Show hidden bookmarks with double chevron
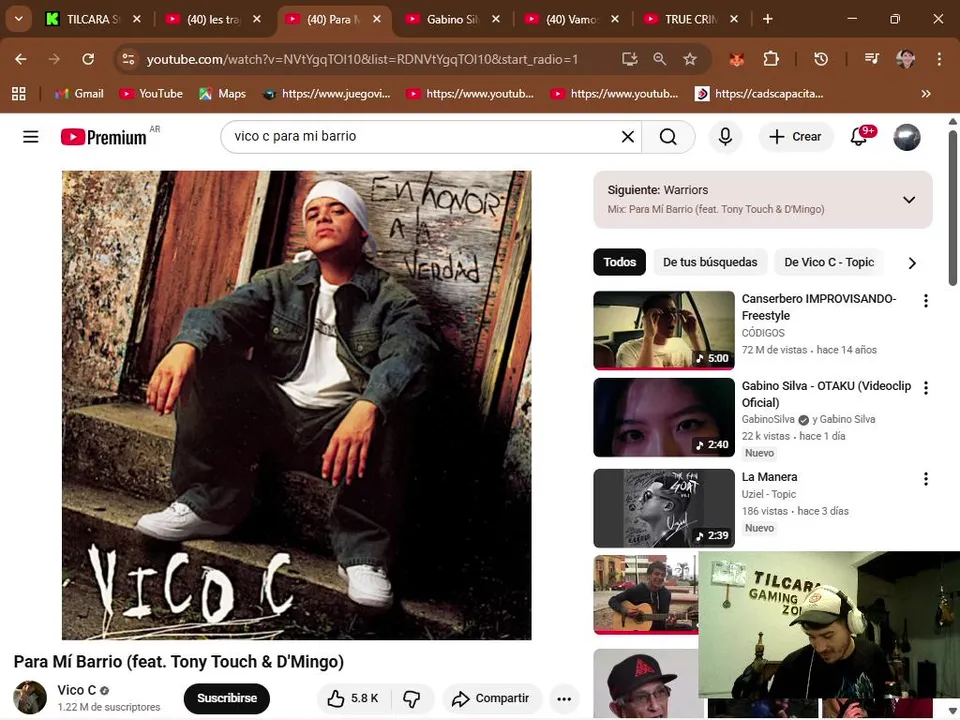This screenshot has width=960, height=720. pos(926,94)
